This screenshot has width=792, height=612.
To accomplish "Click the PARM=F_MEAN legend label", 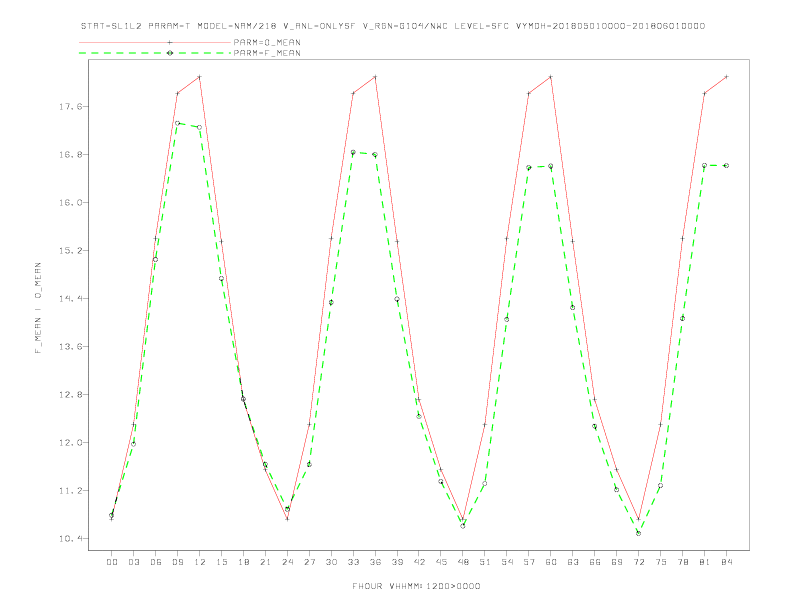I will coord(267,53).
